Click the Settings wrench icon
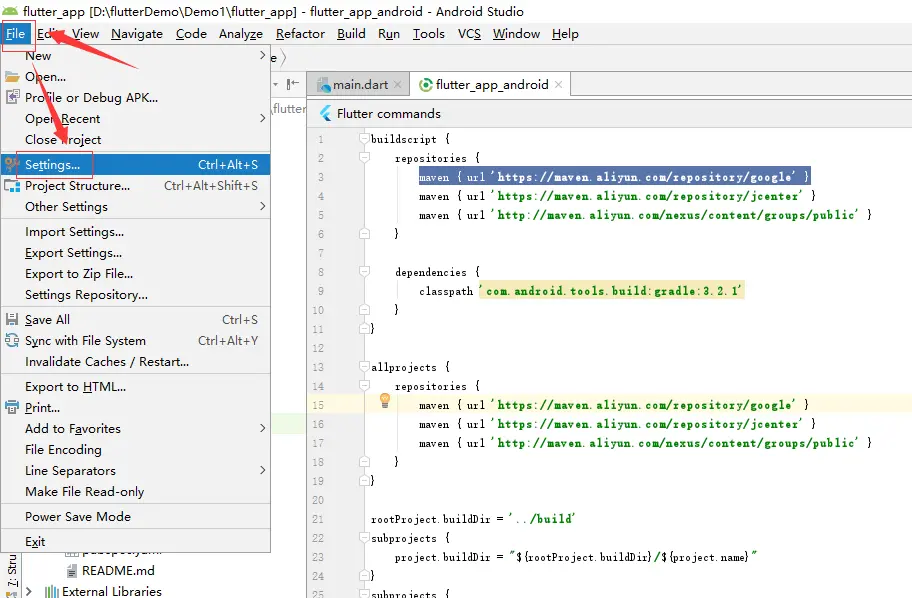Viewport: 912px width, 598px height. [x=12, y=165]
